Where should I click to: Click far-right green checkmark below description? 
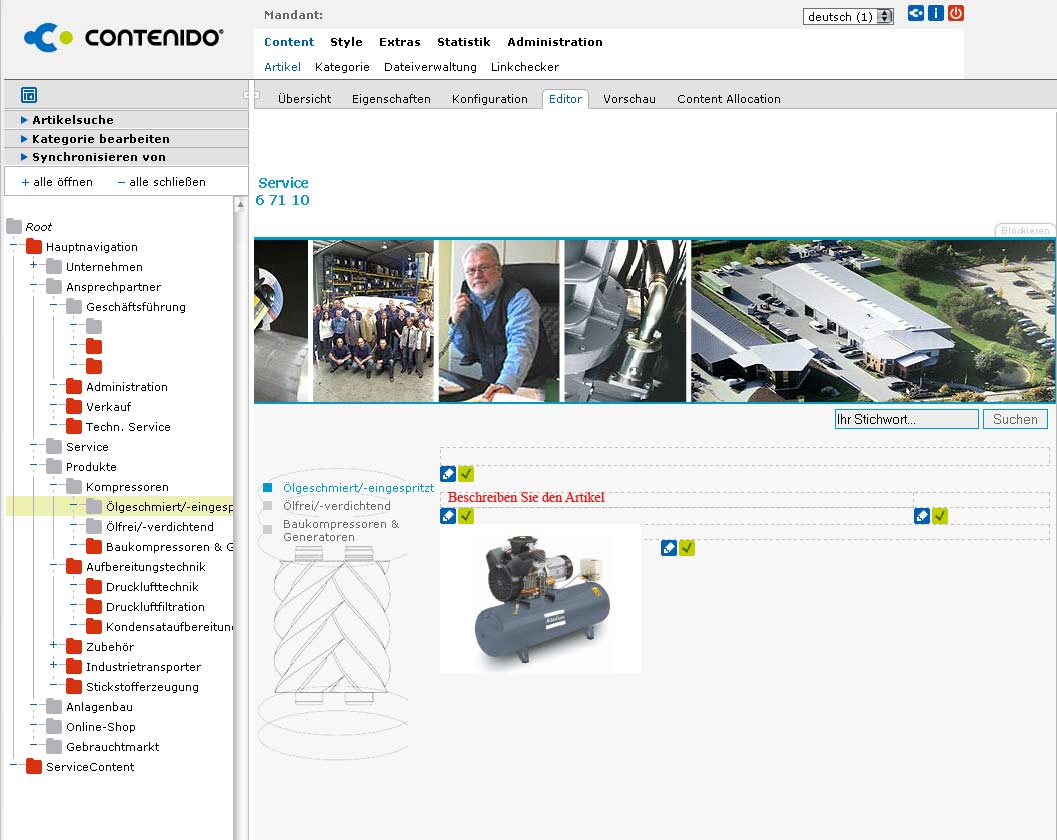[940, 516]
